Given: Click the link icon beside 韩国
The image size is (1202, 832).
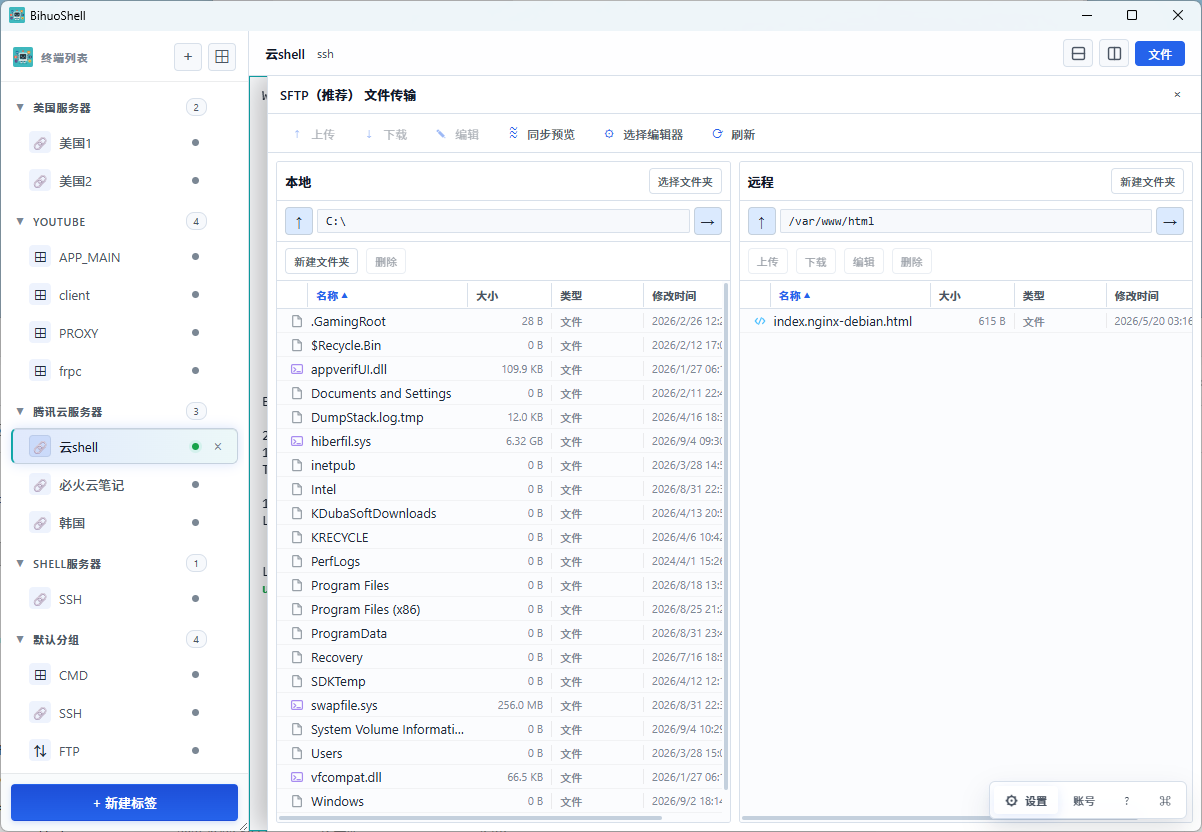Looking at the screenshot, I should 40,523.
